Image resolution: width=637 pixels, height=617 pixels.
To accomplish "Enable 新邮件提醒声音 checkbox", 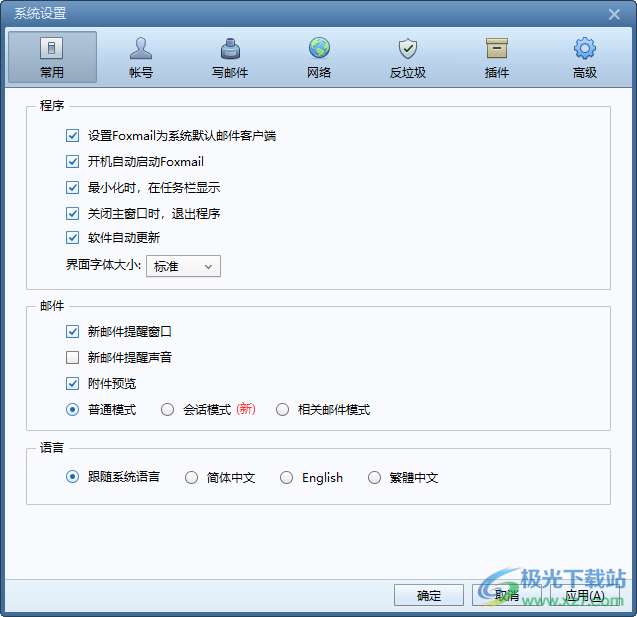I will [73, 357].
